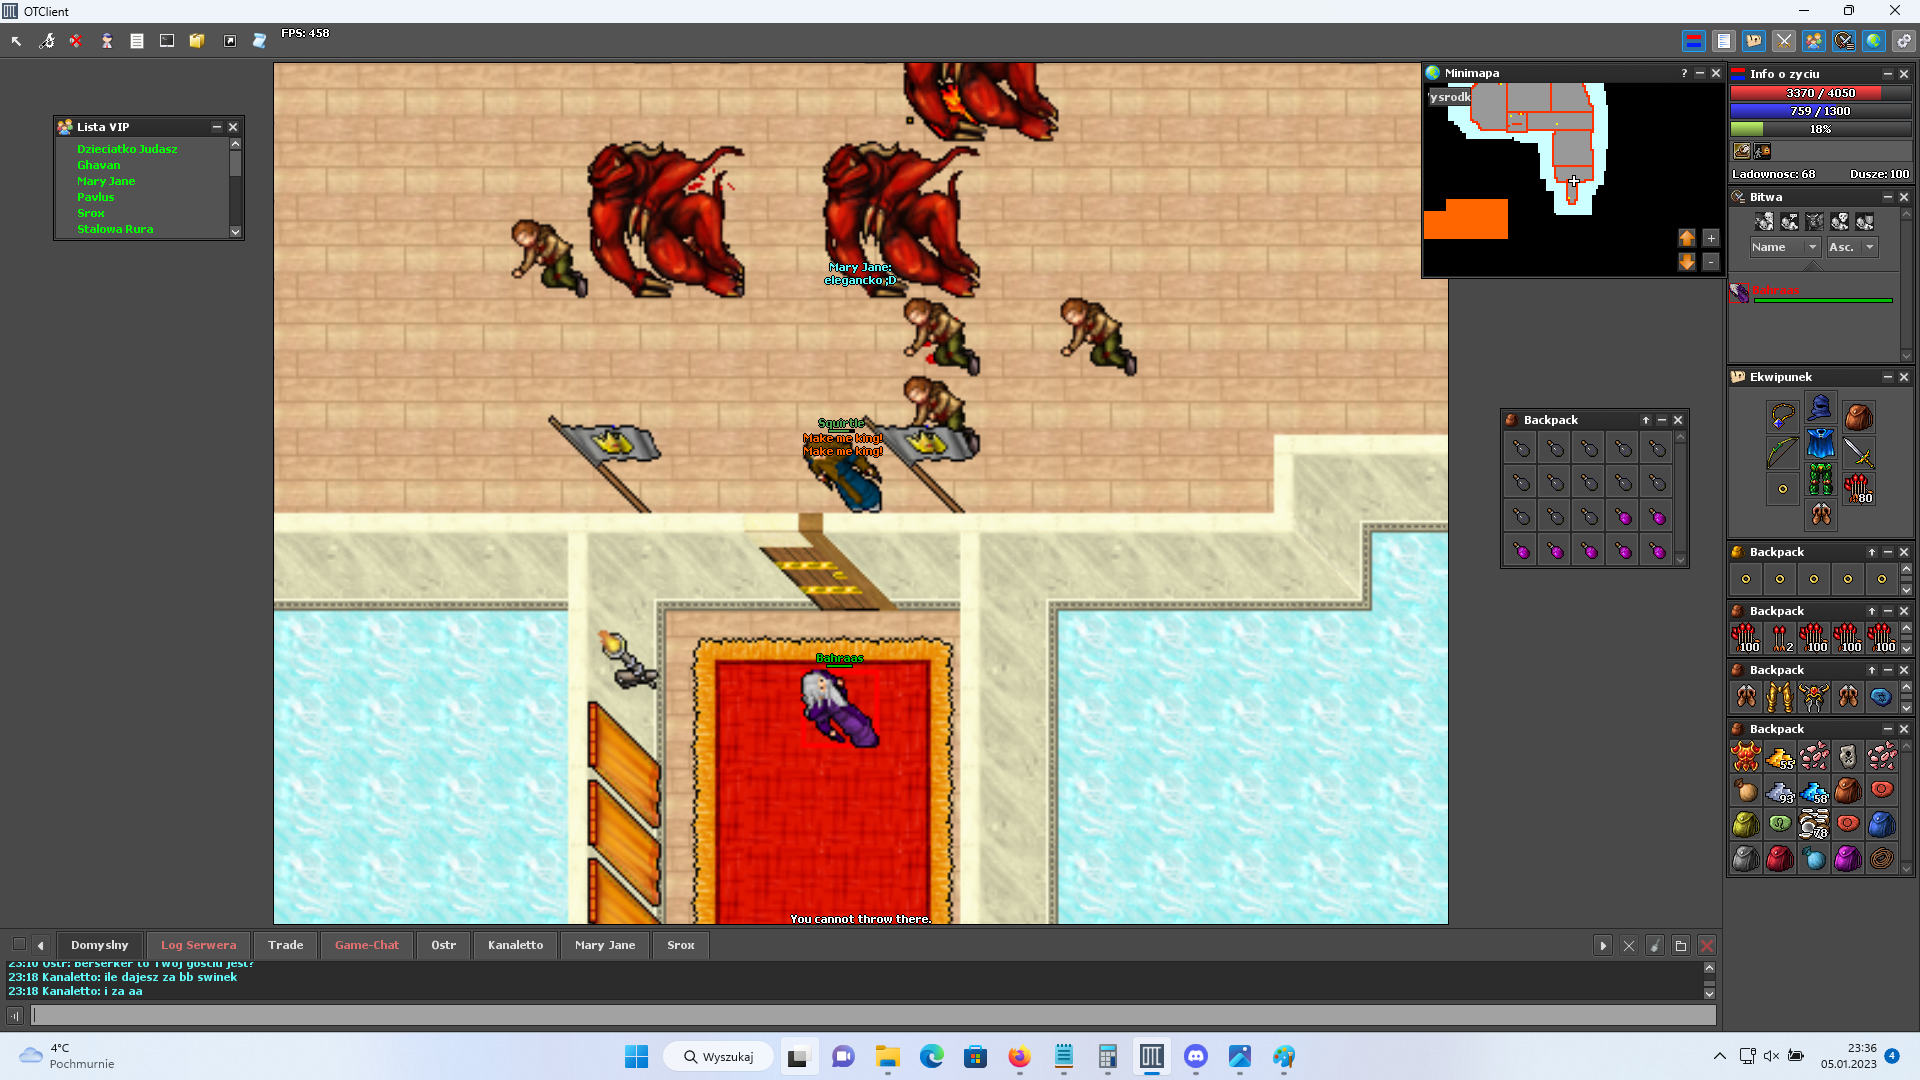This screenshot has width=1920, height=1080.
Task: Minimize the Lista VIP panel
Action: 216,127
